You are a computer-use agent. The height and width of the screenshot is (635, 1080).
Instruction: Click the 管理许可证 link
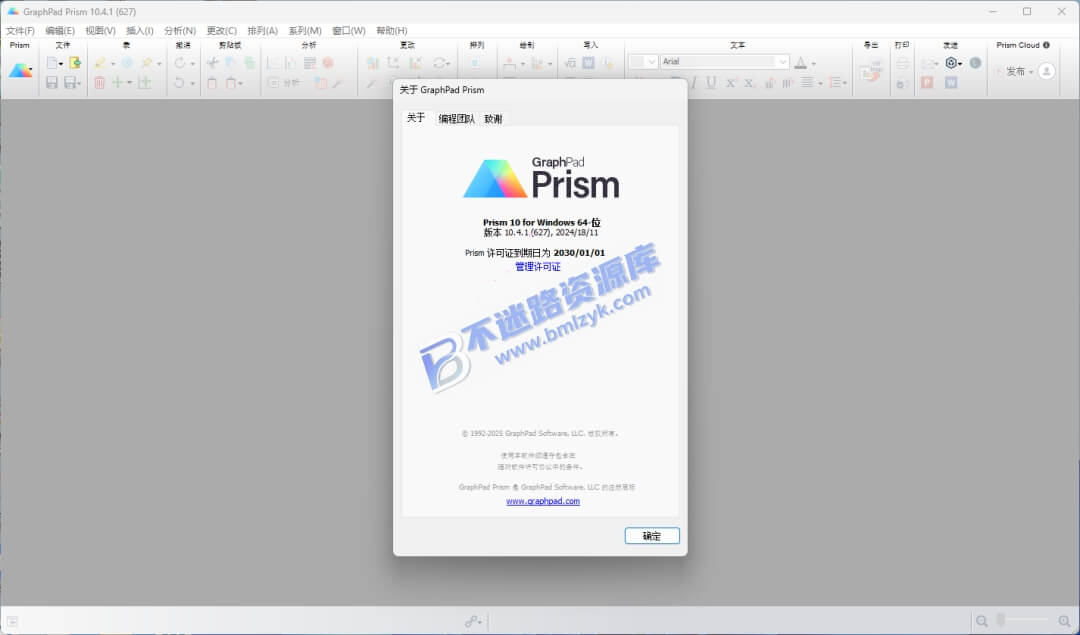(x=538, y=267)
